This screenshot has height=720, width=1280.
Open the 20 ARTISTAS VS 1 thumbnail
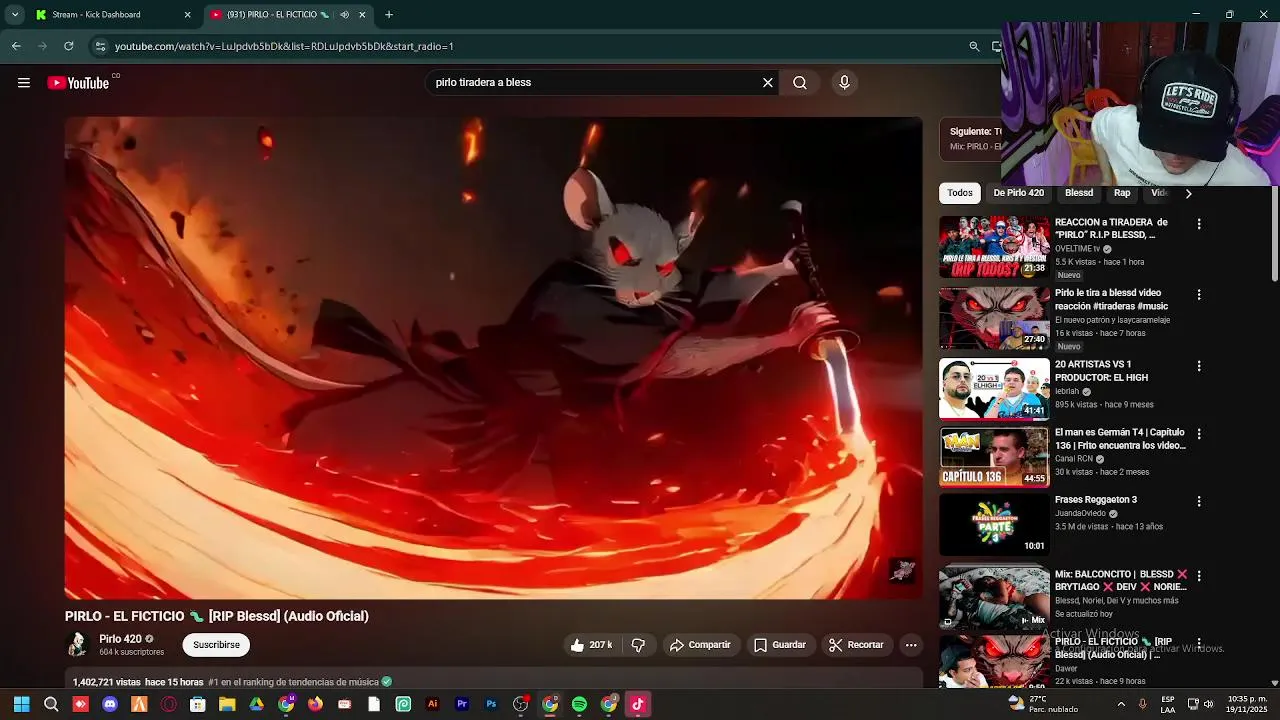[994, 389]
